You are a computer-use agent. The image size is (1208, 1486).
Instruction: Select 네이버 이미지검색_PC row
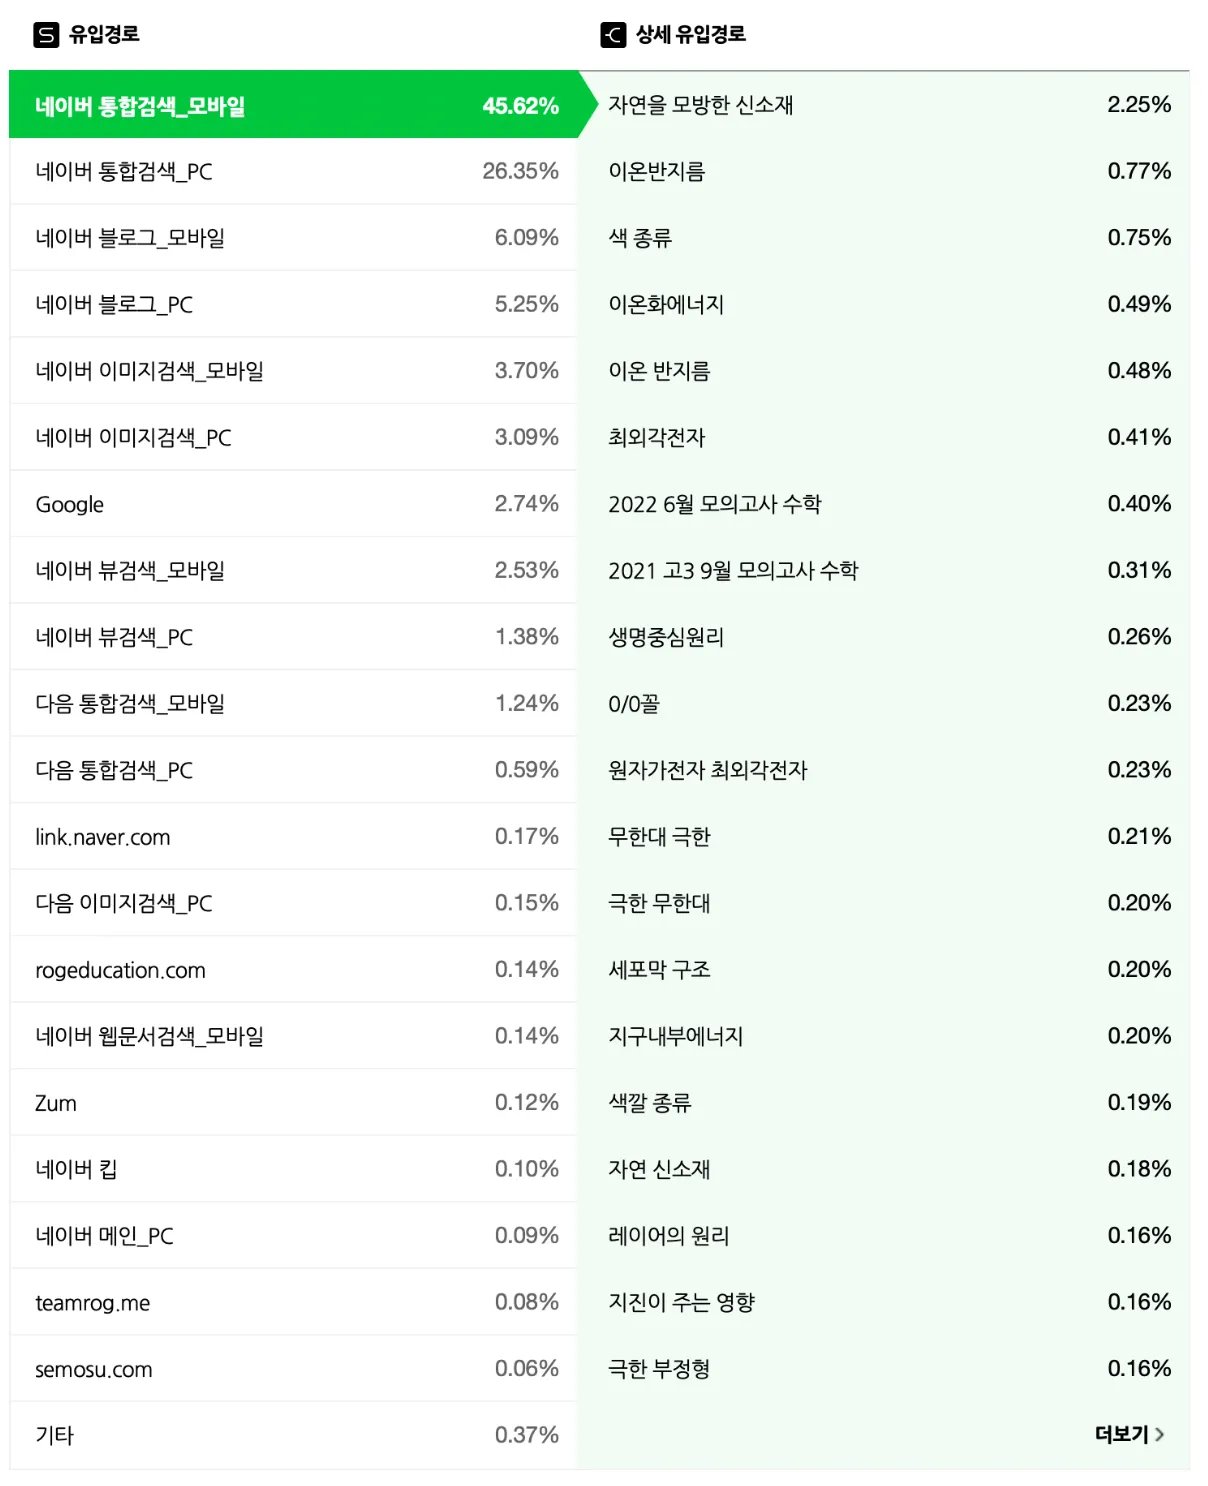click(x=294, y=437)
